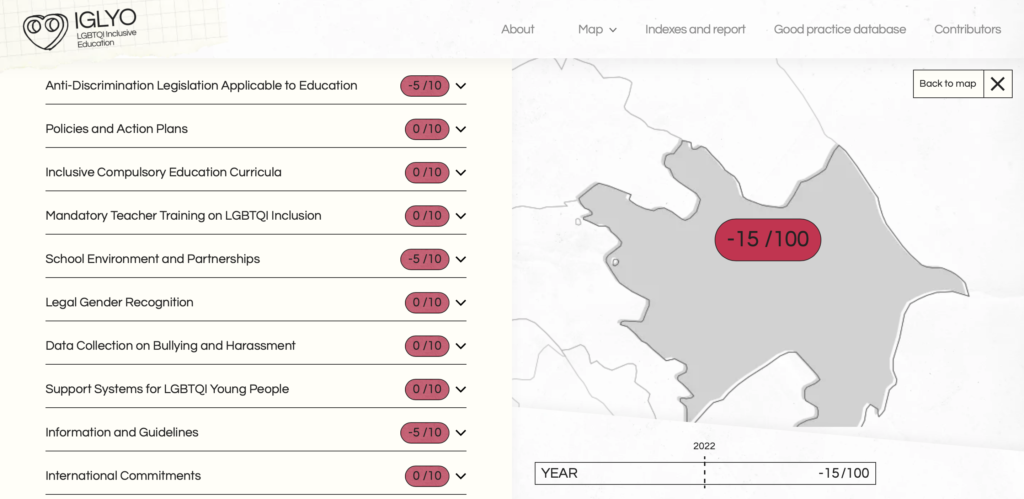Viewport: 1024px width, 499px height.
Task: Open the About menu item
Action: tap(517, 30)
